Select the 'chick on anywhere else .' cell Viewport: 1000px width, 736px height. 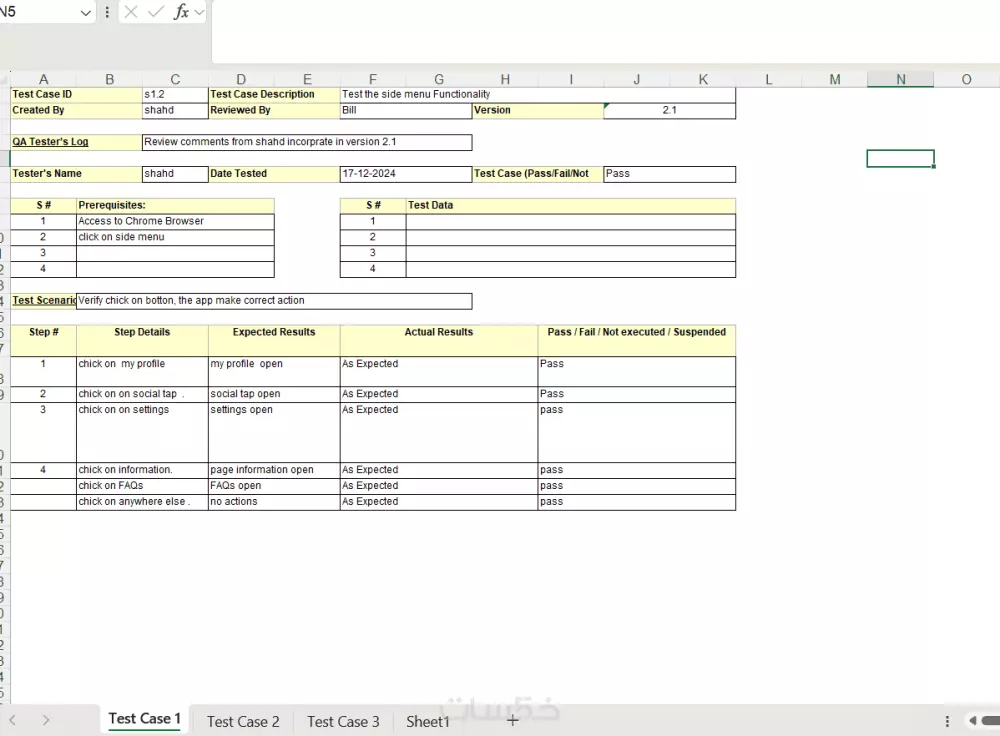pyautogui.click(x=142, y=502)
